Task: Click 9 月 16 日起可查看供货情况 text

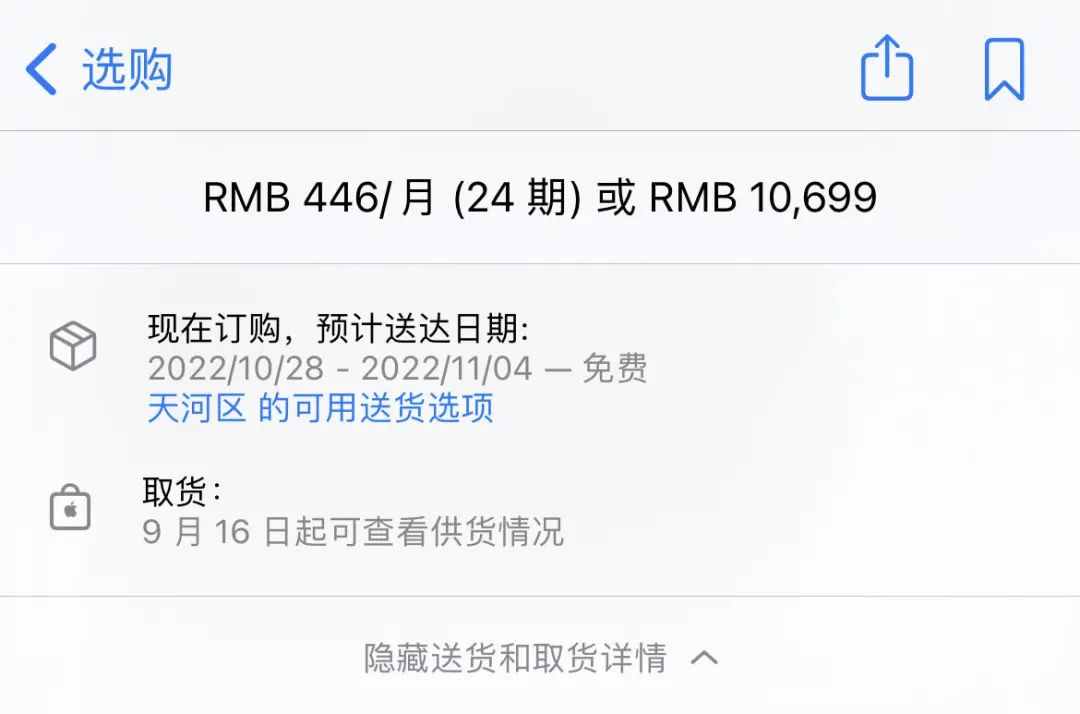Action: coord(353,532)
